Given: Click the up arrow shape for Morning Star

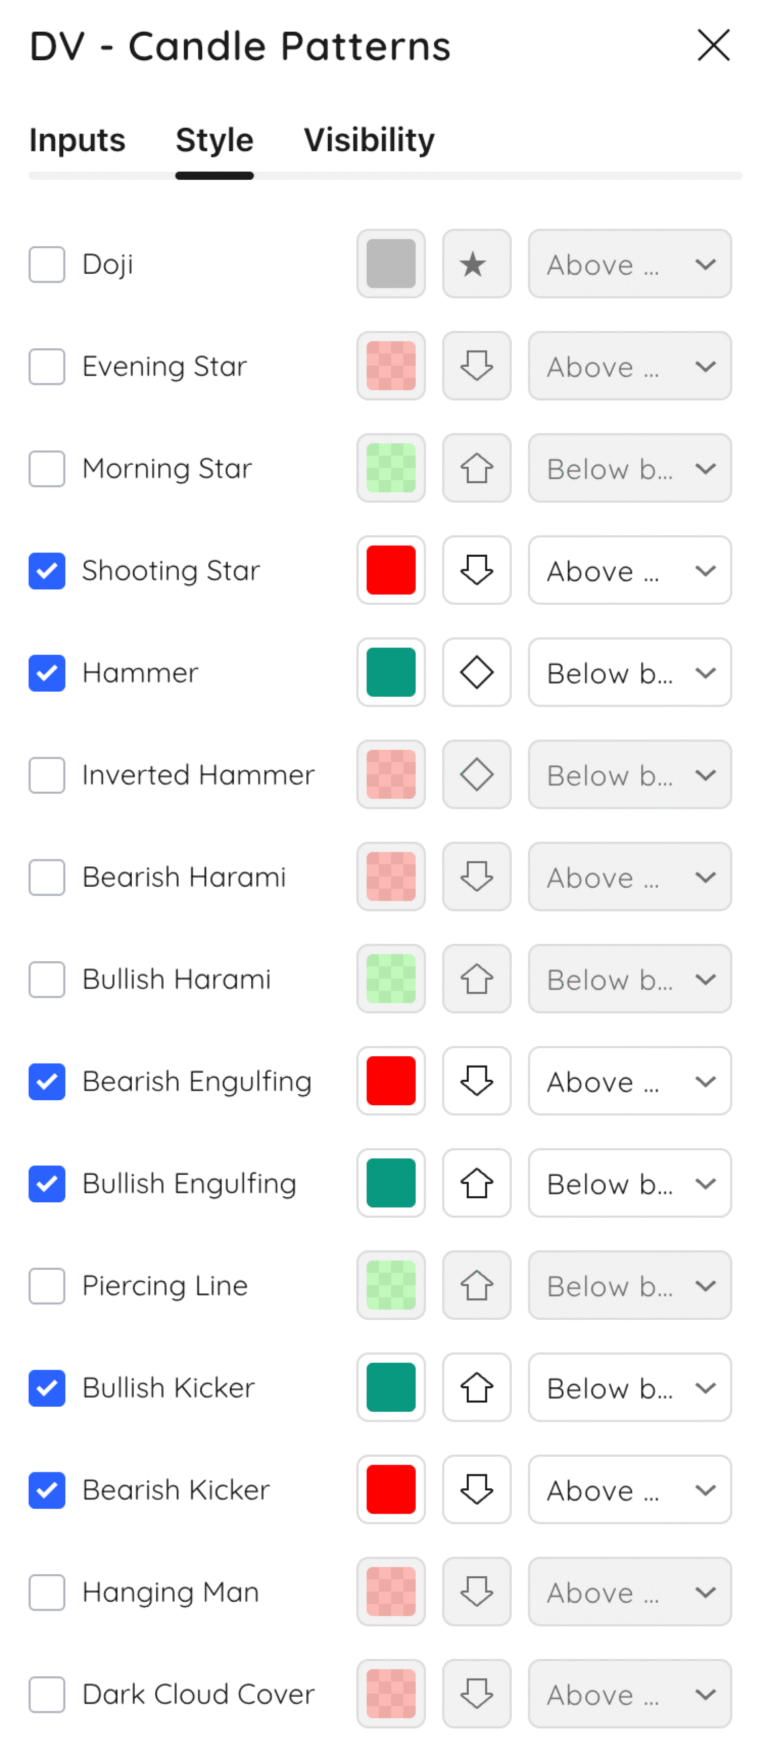Looking at the screenshot, I should (x=477, y=468).
